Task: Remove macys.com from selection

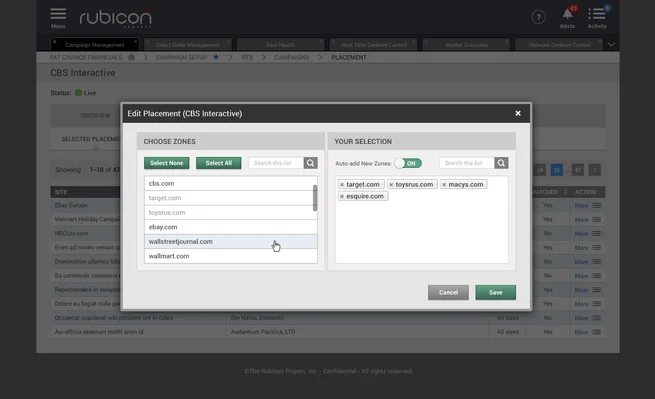Action: pyautogui.click(x=444, y=184)
